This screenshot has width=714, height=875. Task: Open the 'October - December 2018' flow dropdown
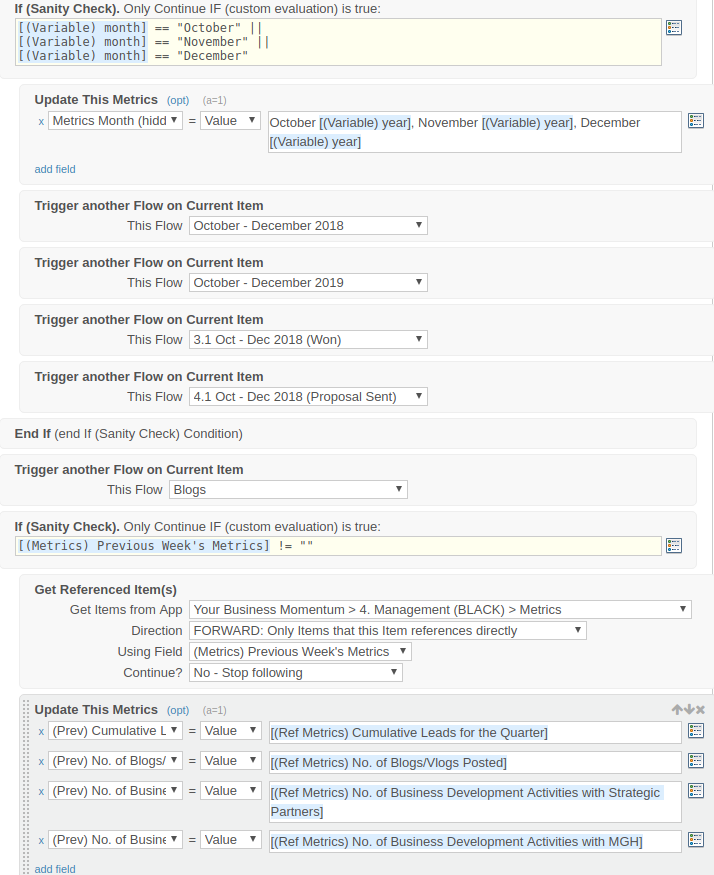308,226
